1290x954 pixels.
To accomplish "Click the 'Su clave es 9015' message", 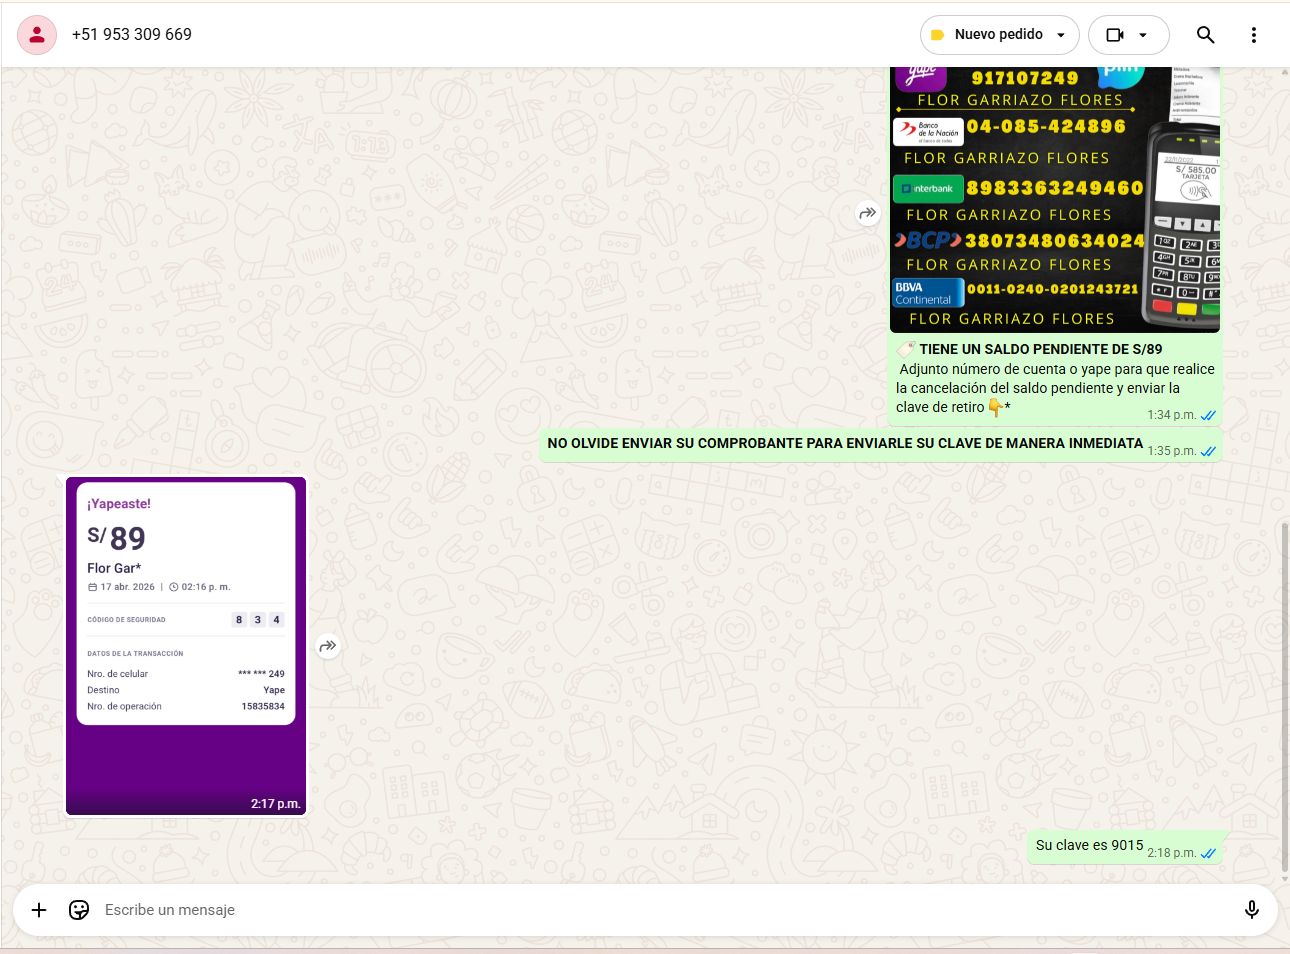I will coord(1089,846).
